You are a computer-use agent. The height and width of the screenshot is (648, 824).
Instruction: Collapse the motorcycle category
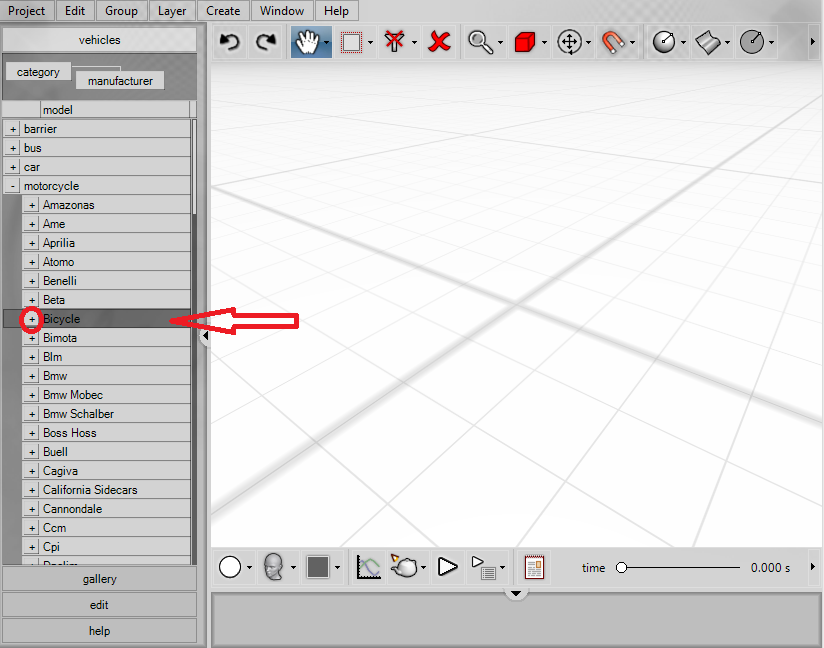point(13,186)
